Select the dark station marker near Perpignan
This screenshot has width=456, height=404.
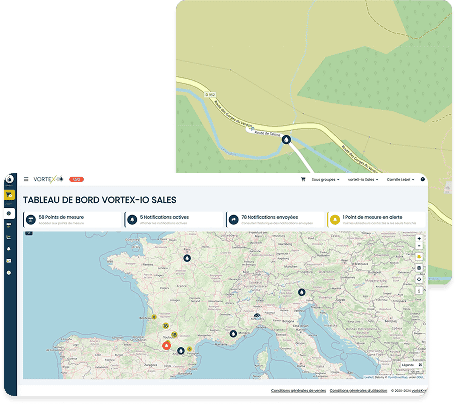181,350
